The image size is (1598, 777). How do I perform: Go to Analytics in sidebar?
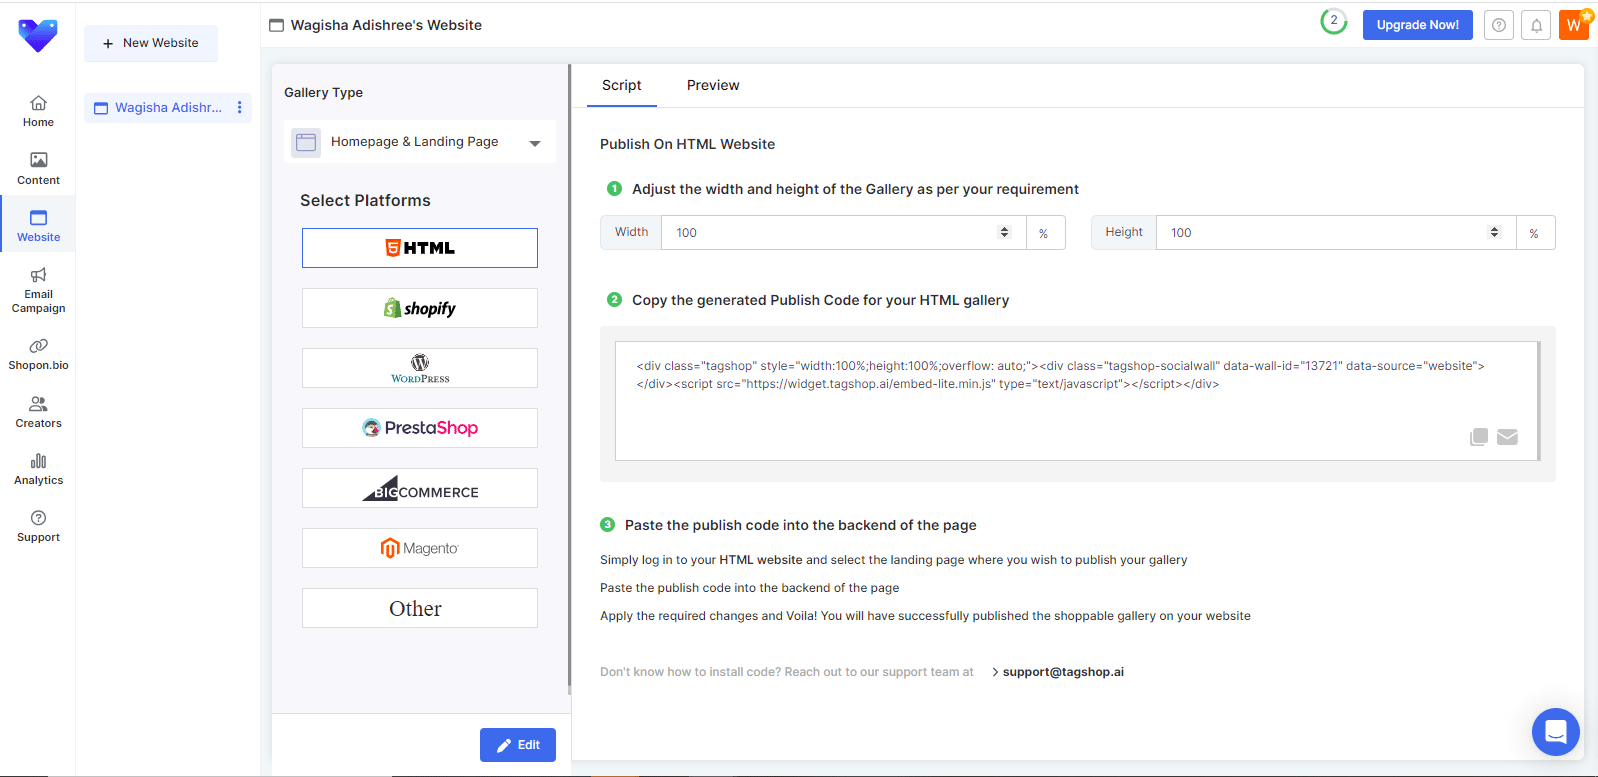click(x=38, y=469)
